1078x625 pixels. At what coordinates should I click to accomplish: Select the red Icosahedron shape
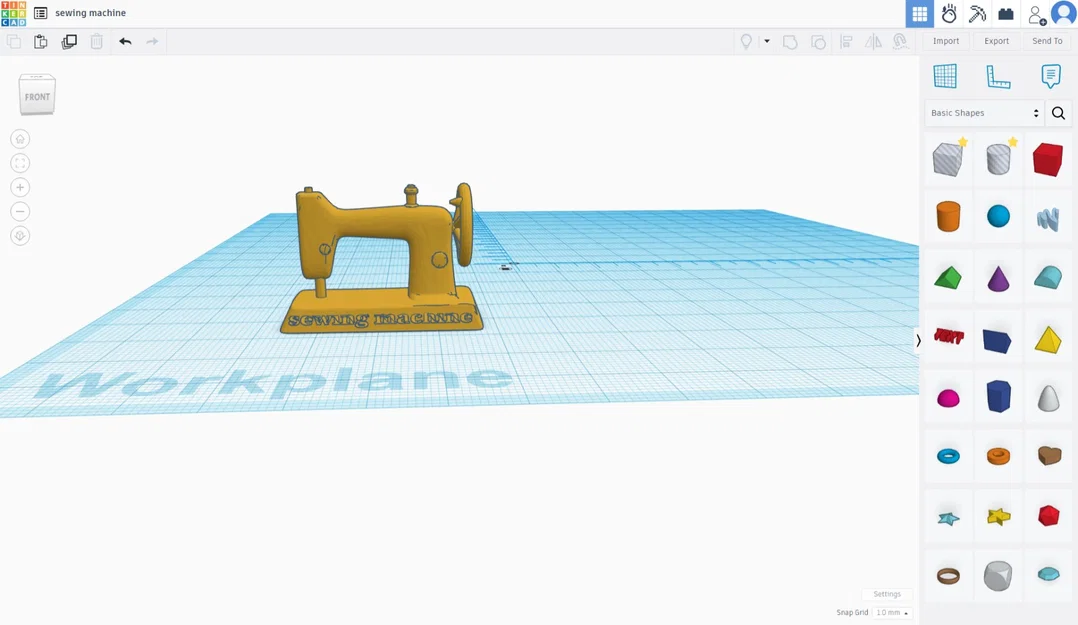point(1048,515)
